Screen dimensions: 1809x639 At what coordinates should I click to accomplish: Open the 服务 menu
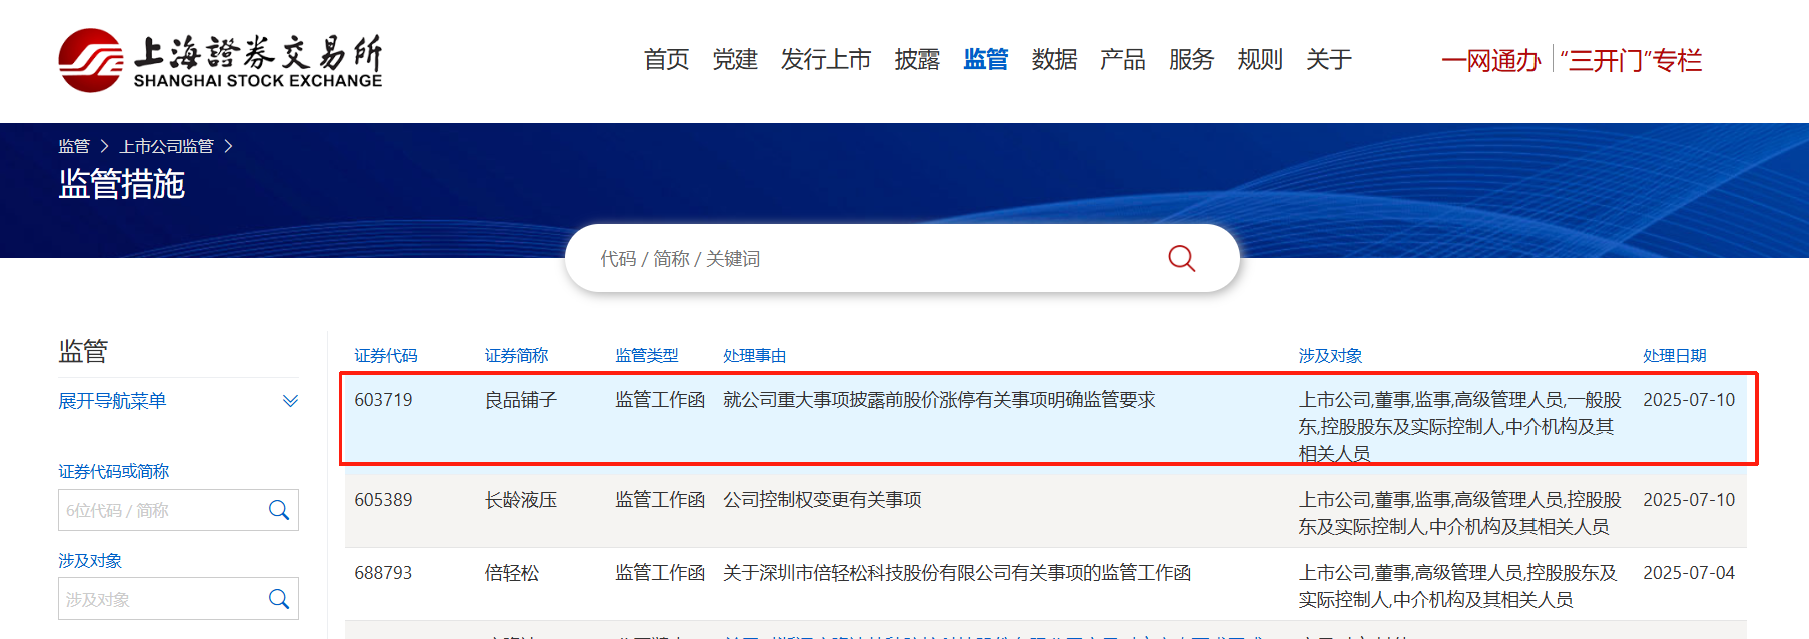pyautogui.click(x=1191, y=60)
